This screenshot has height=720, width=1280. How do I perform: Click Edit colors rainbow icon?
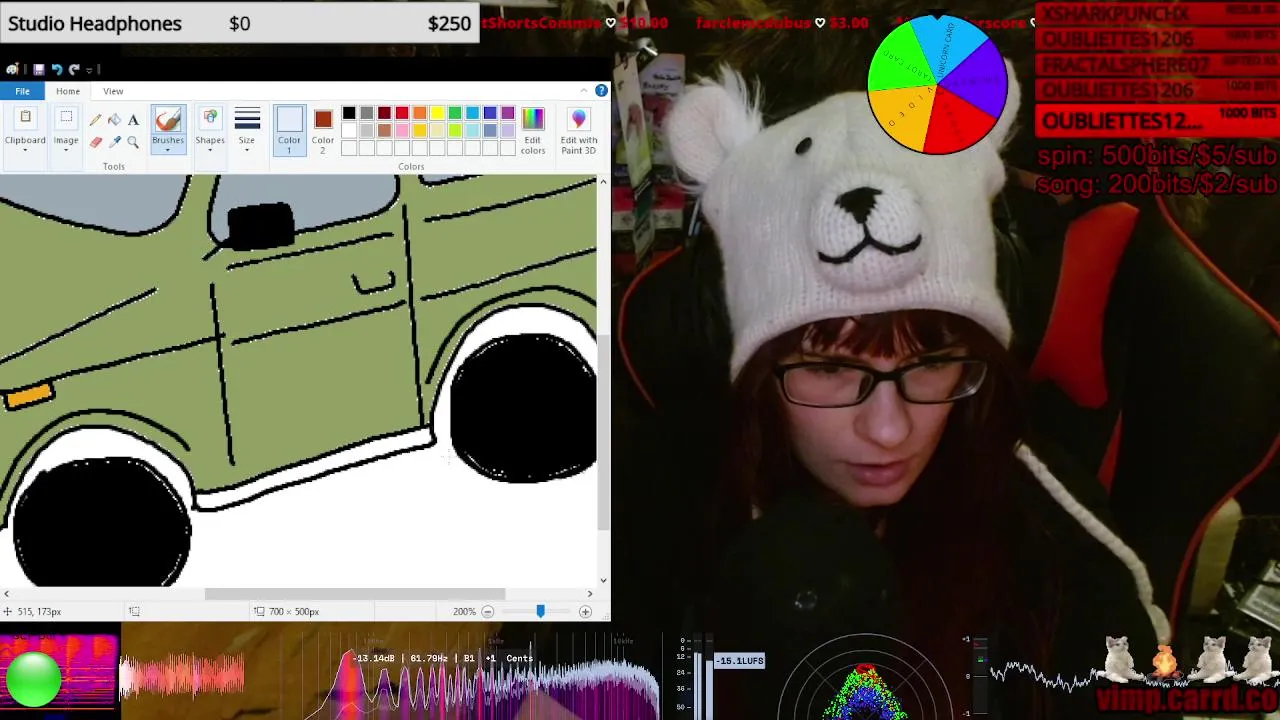[x=532, y=119]
